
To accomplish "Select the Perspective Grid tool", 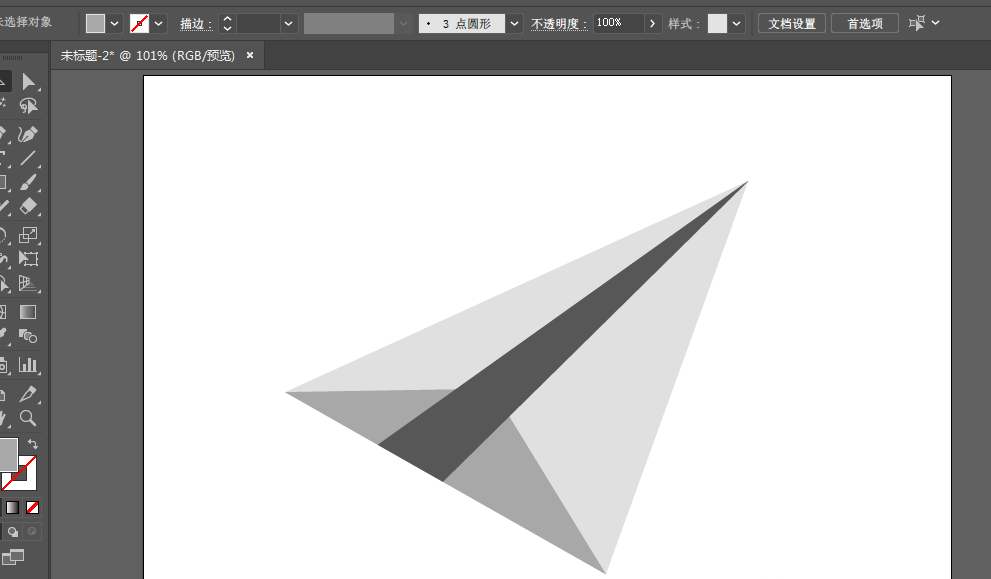I will 28,283.
